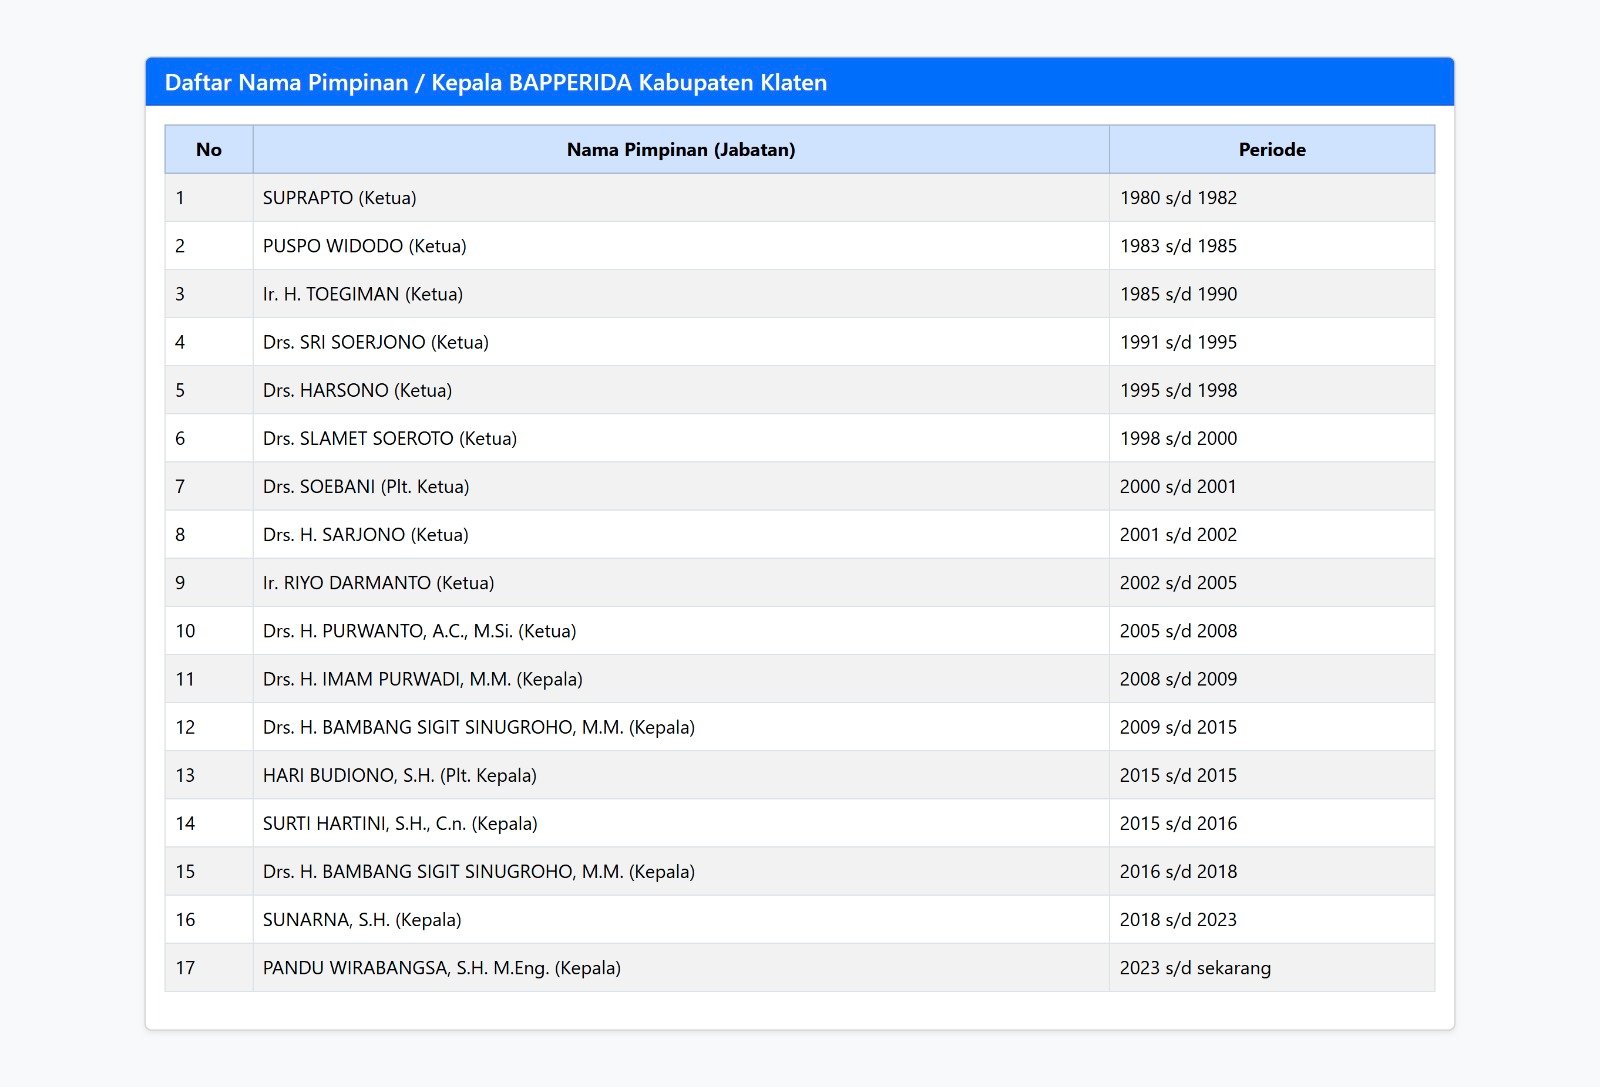
Task: Select the cell 'Drs. HARSONO (Ketua)'
Action: (x=681, y=390)
